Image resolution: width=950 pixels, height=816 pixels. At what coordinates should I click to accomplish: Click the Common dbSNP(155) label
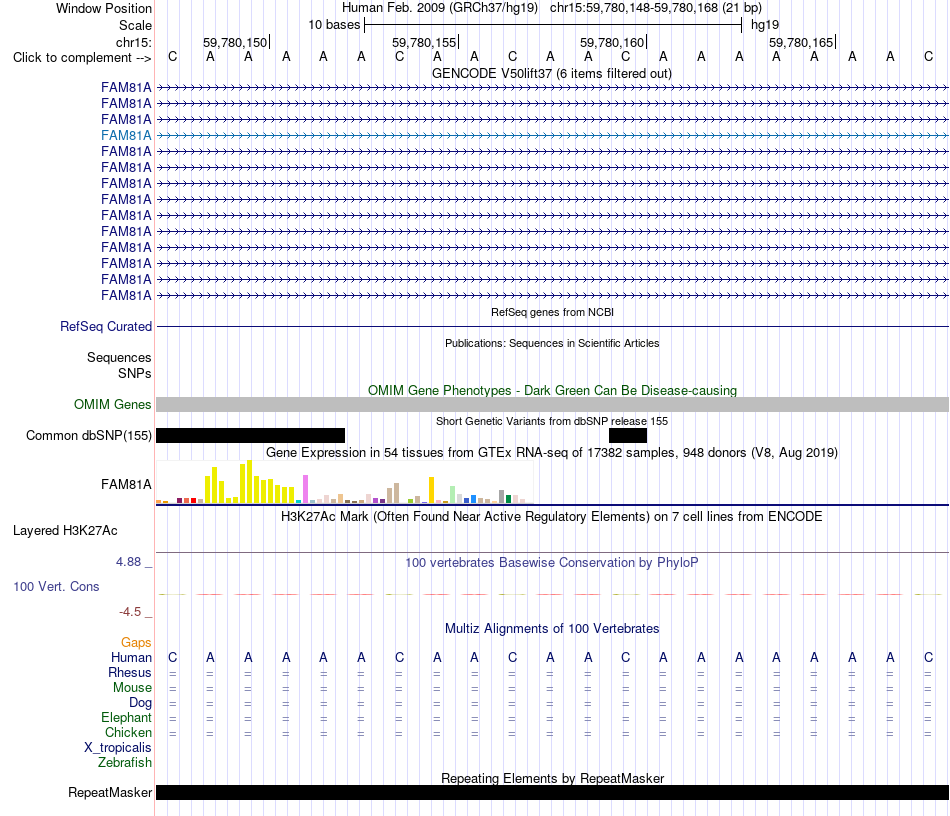pyautogui.click(x=88, y=436)
